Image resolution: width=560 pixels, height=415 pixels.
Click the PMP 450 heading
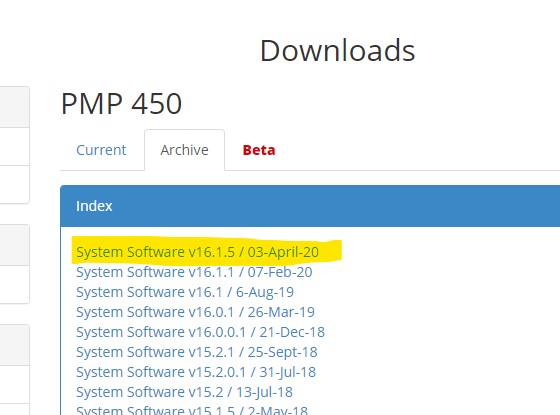121,104
